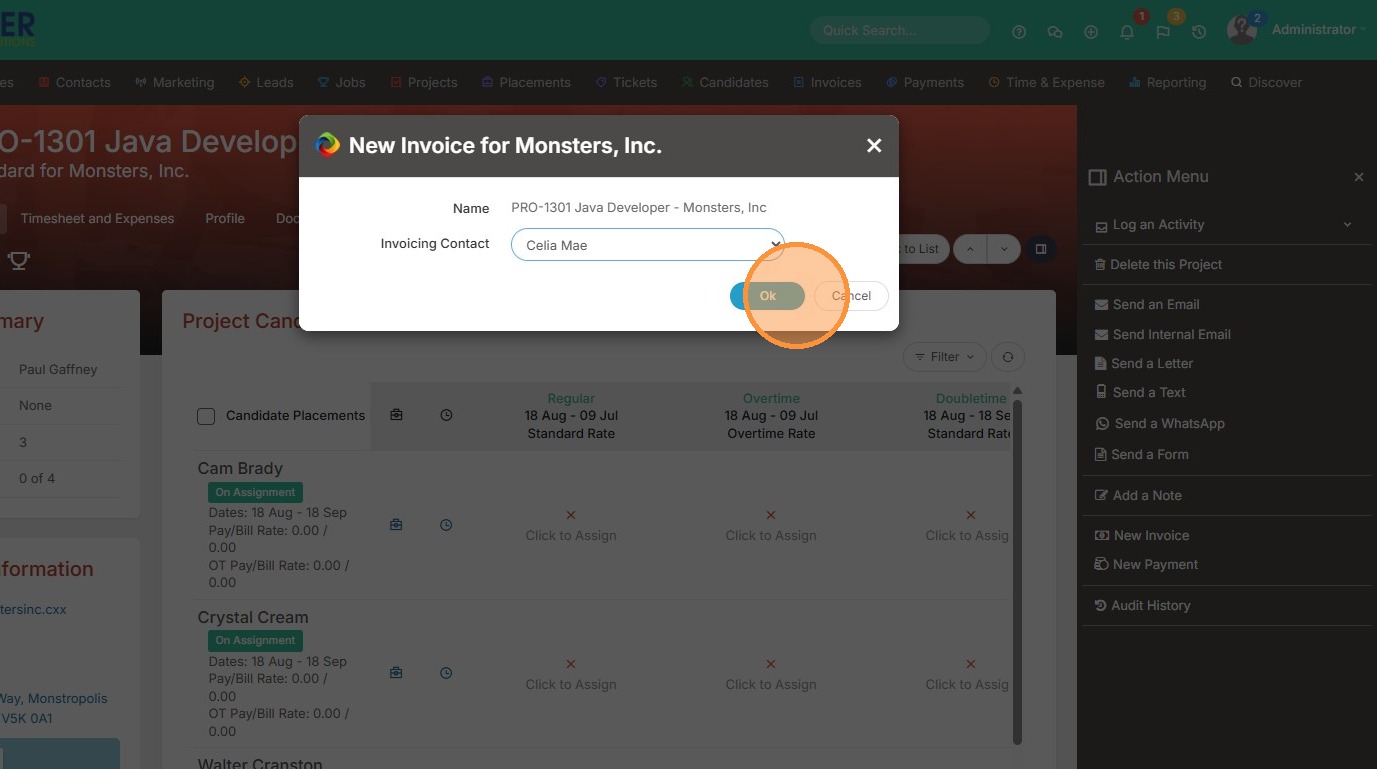
Task: Click the Discover search icon
Action: [1236, 83]
